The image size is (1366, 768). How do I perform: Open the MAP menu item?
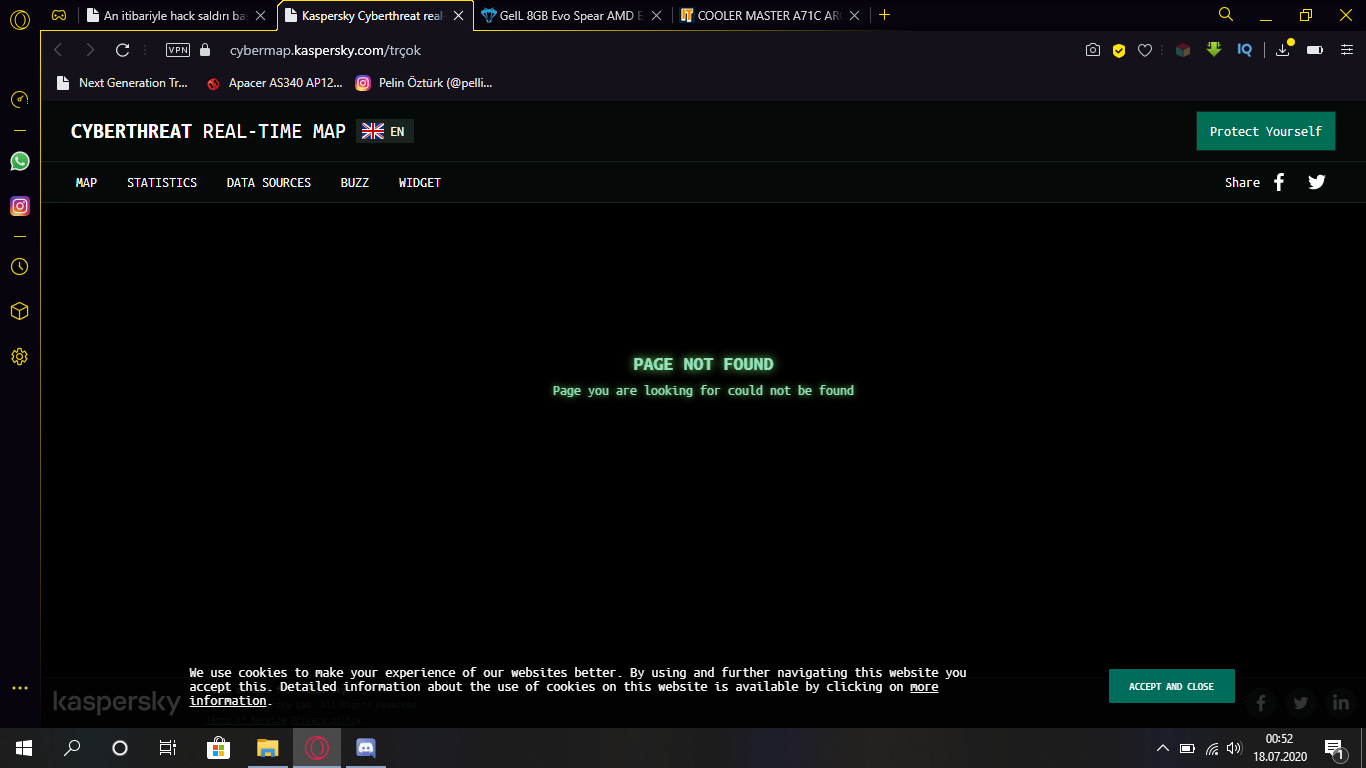pos(86,183)
